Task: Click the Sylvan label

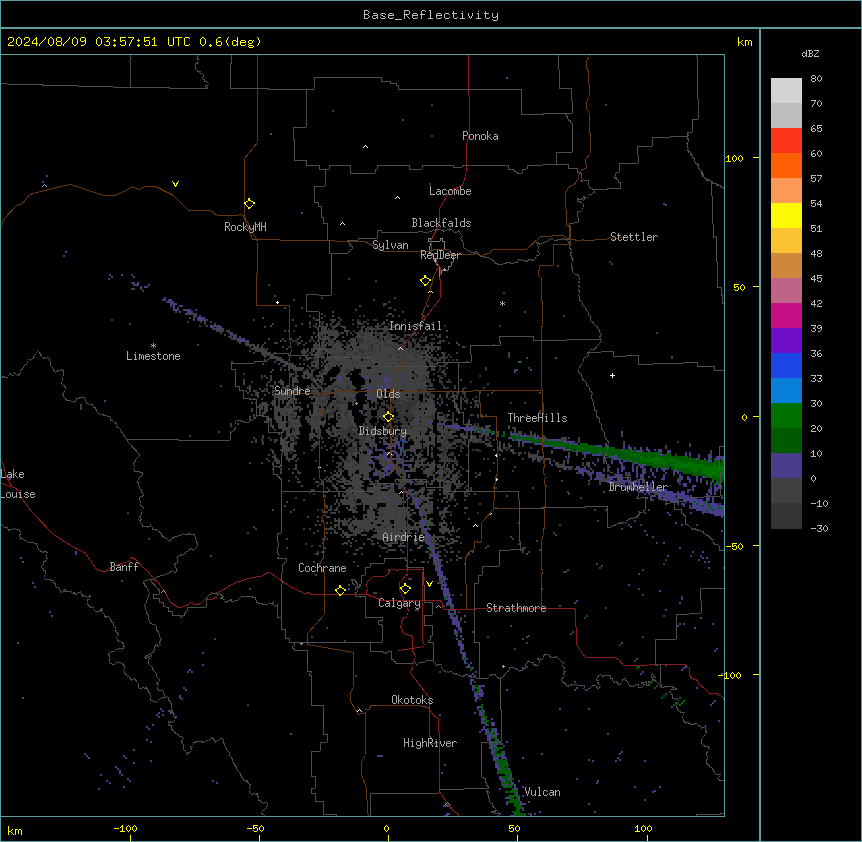Action: [390, 245]
